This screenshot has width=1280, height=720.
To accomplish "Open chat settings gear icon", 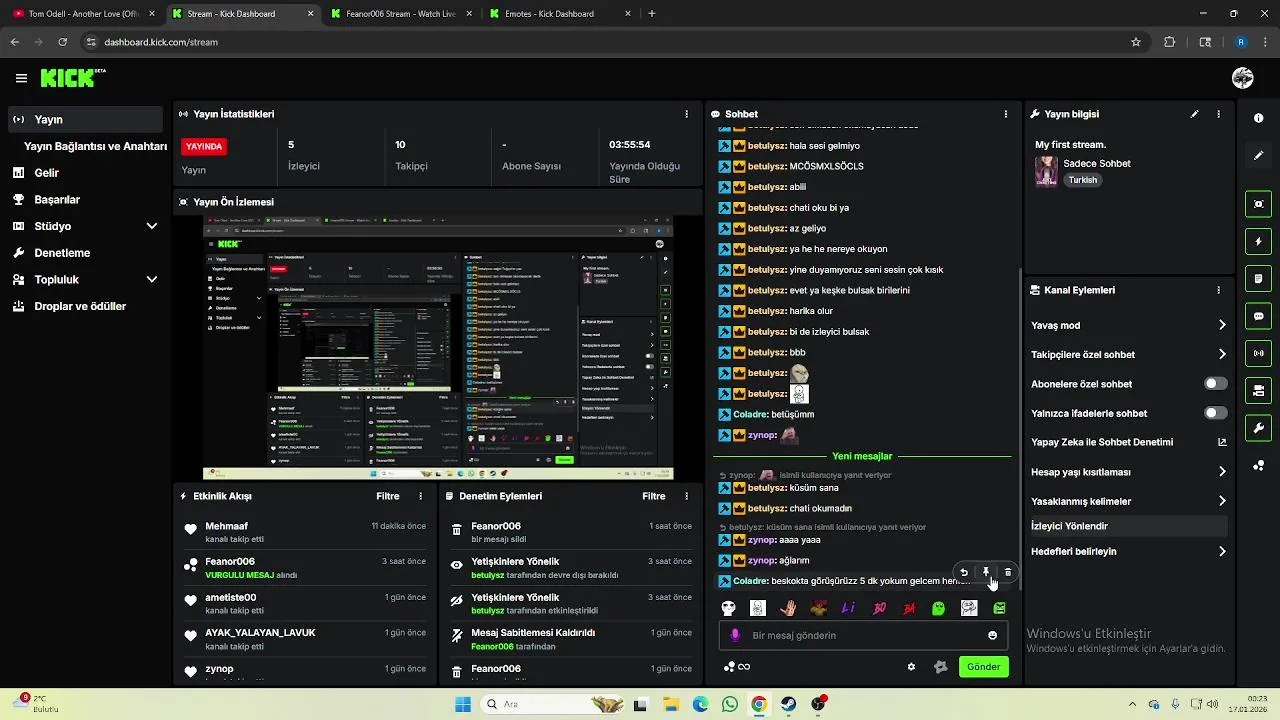I will click(911, 667).
